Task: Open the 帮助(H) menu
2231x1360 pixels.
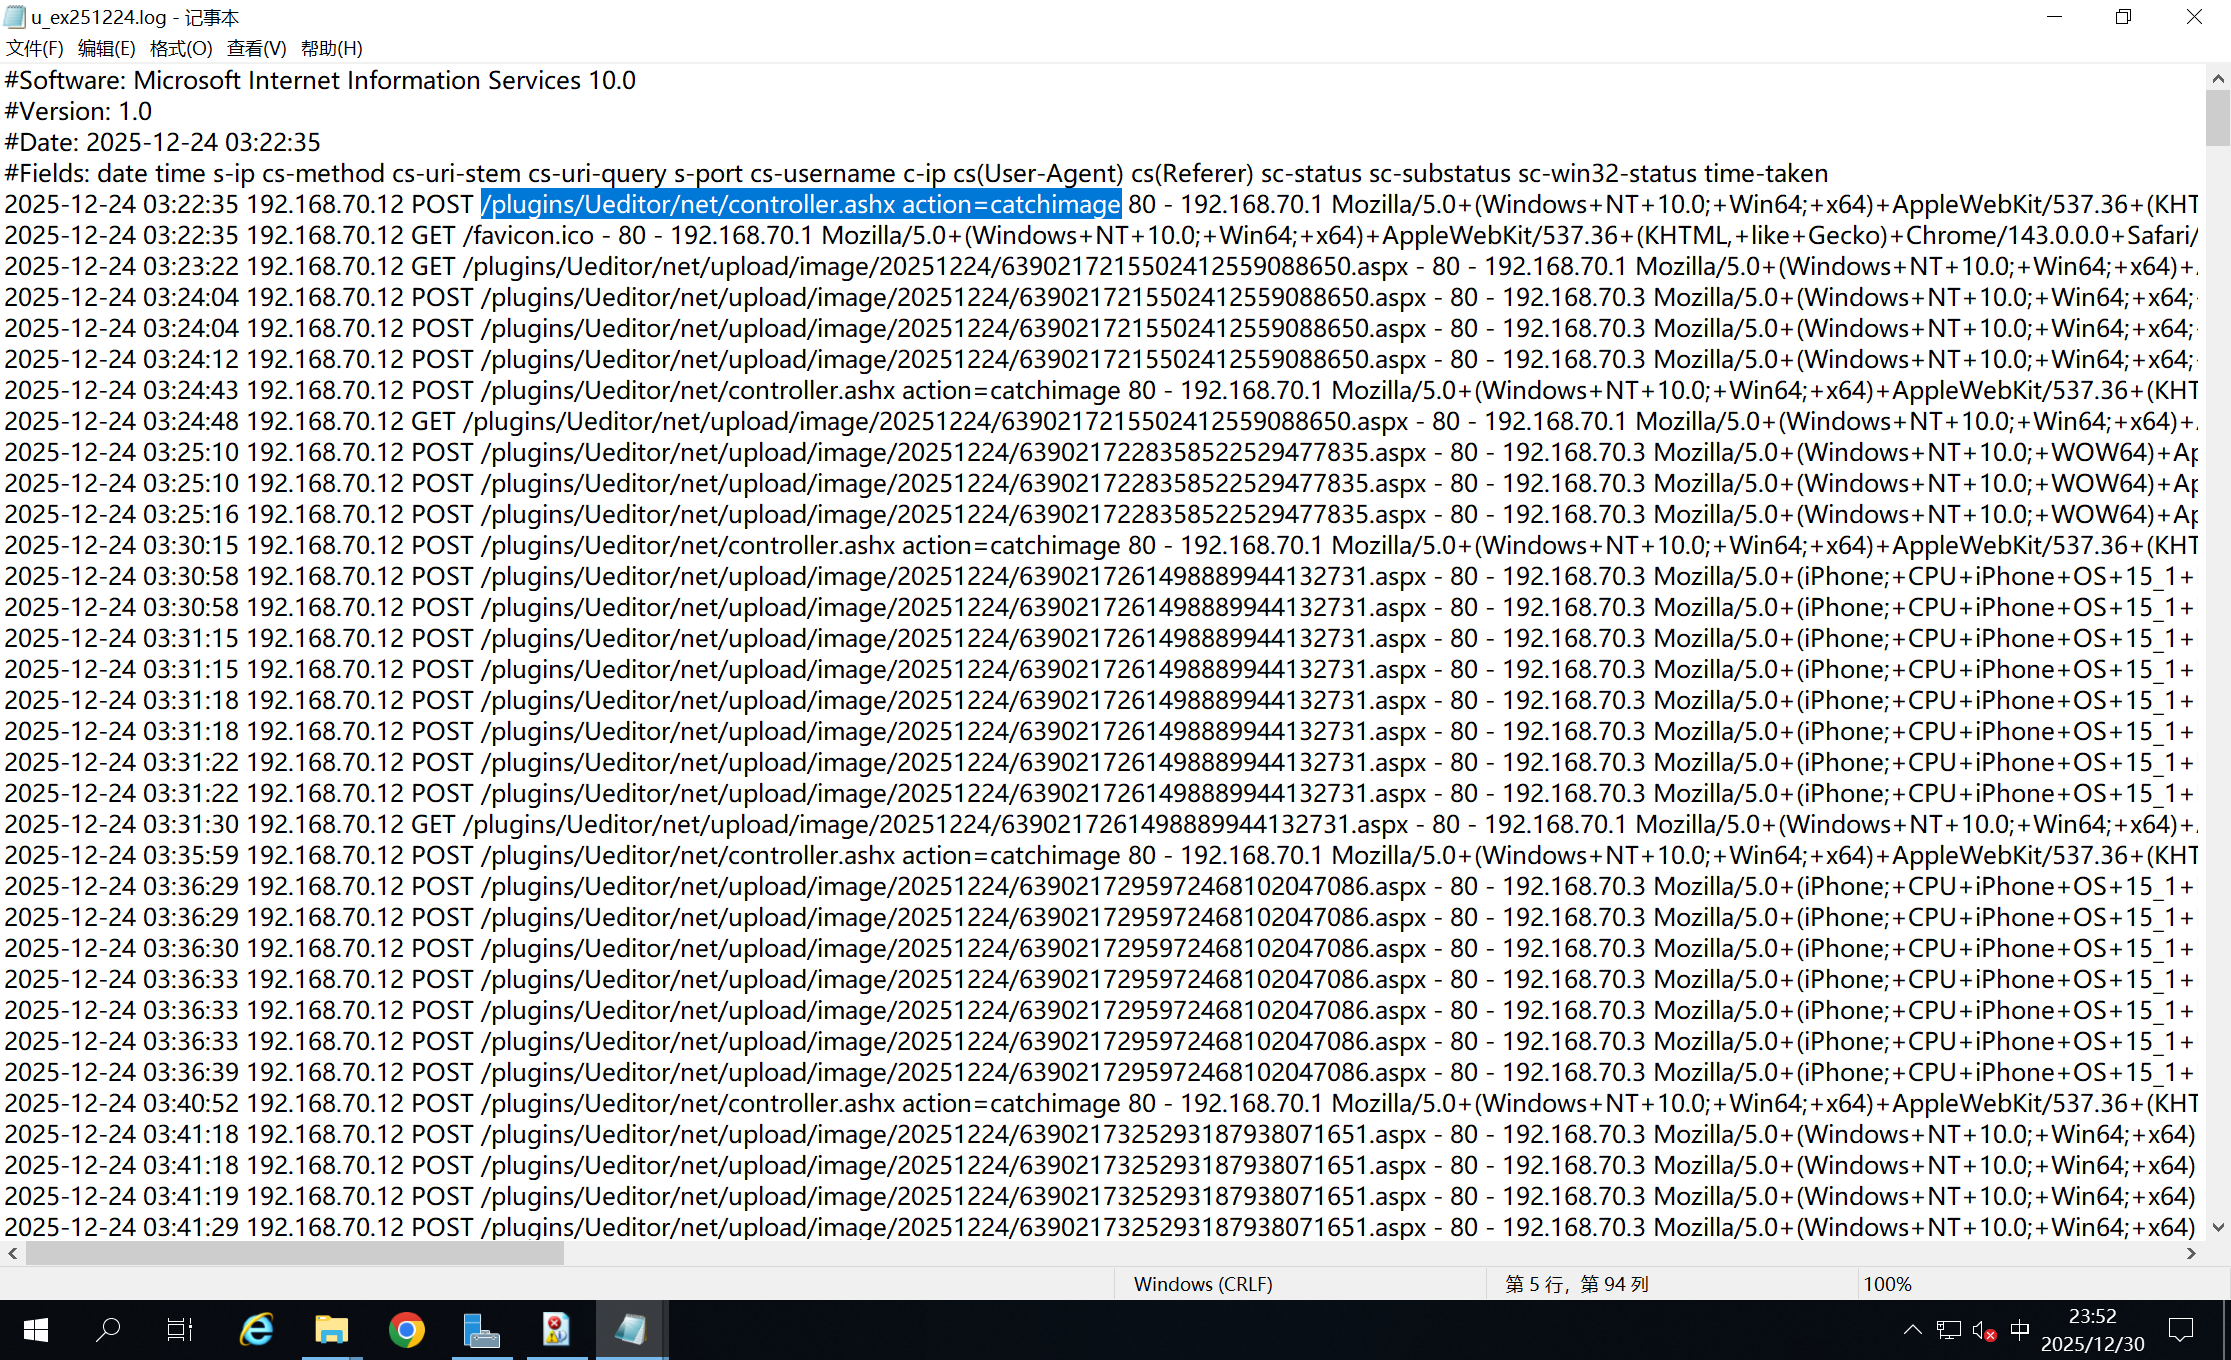Action: point(331,48)
